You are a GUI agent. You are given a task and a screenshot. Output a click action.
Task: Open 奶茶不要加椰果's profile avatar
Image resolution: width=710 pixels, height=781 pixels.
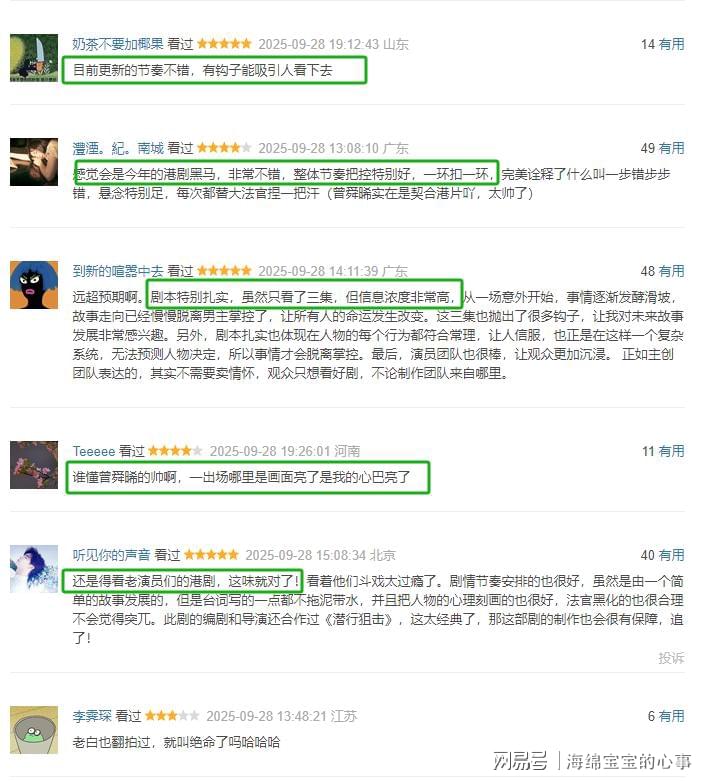34,58
